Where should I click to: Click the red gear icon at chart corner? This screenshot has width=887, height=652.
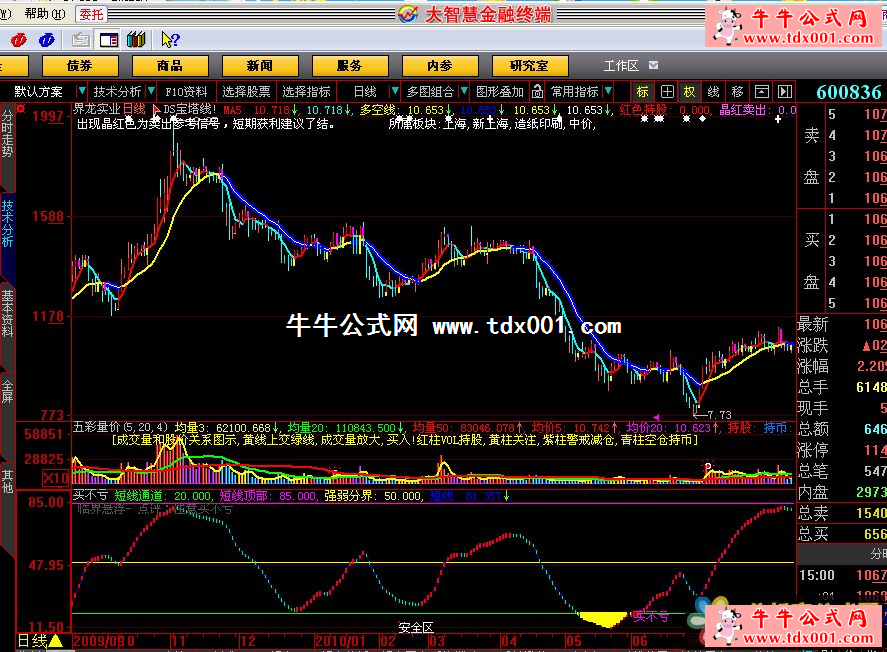21,109
